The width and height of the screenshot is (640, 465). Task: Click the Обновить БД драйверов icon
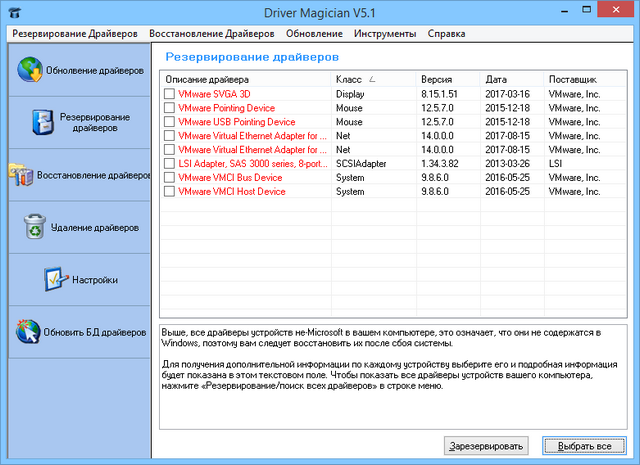pos(28,332)
